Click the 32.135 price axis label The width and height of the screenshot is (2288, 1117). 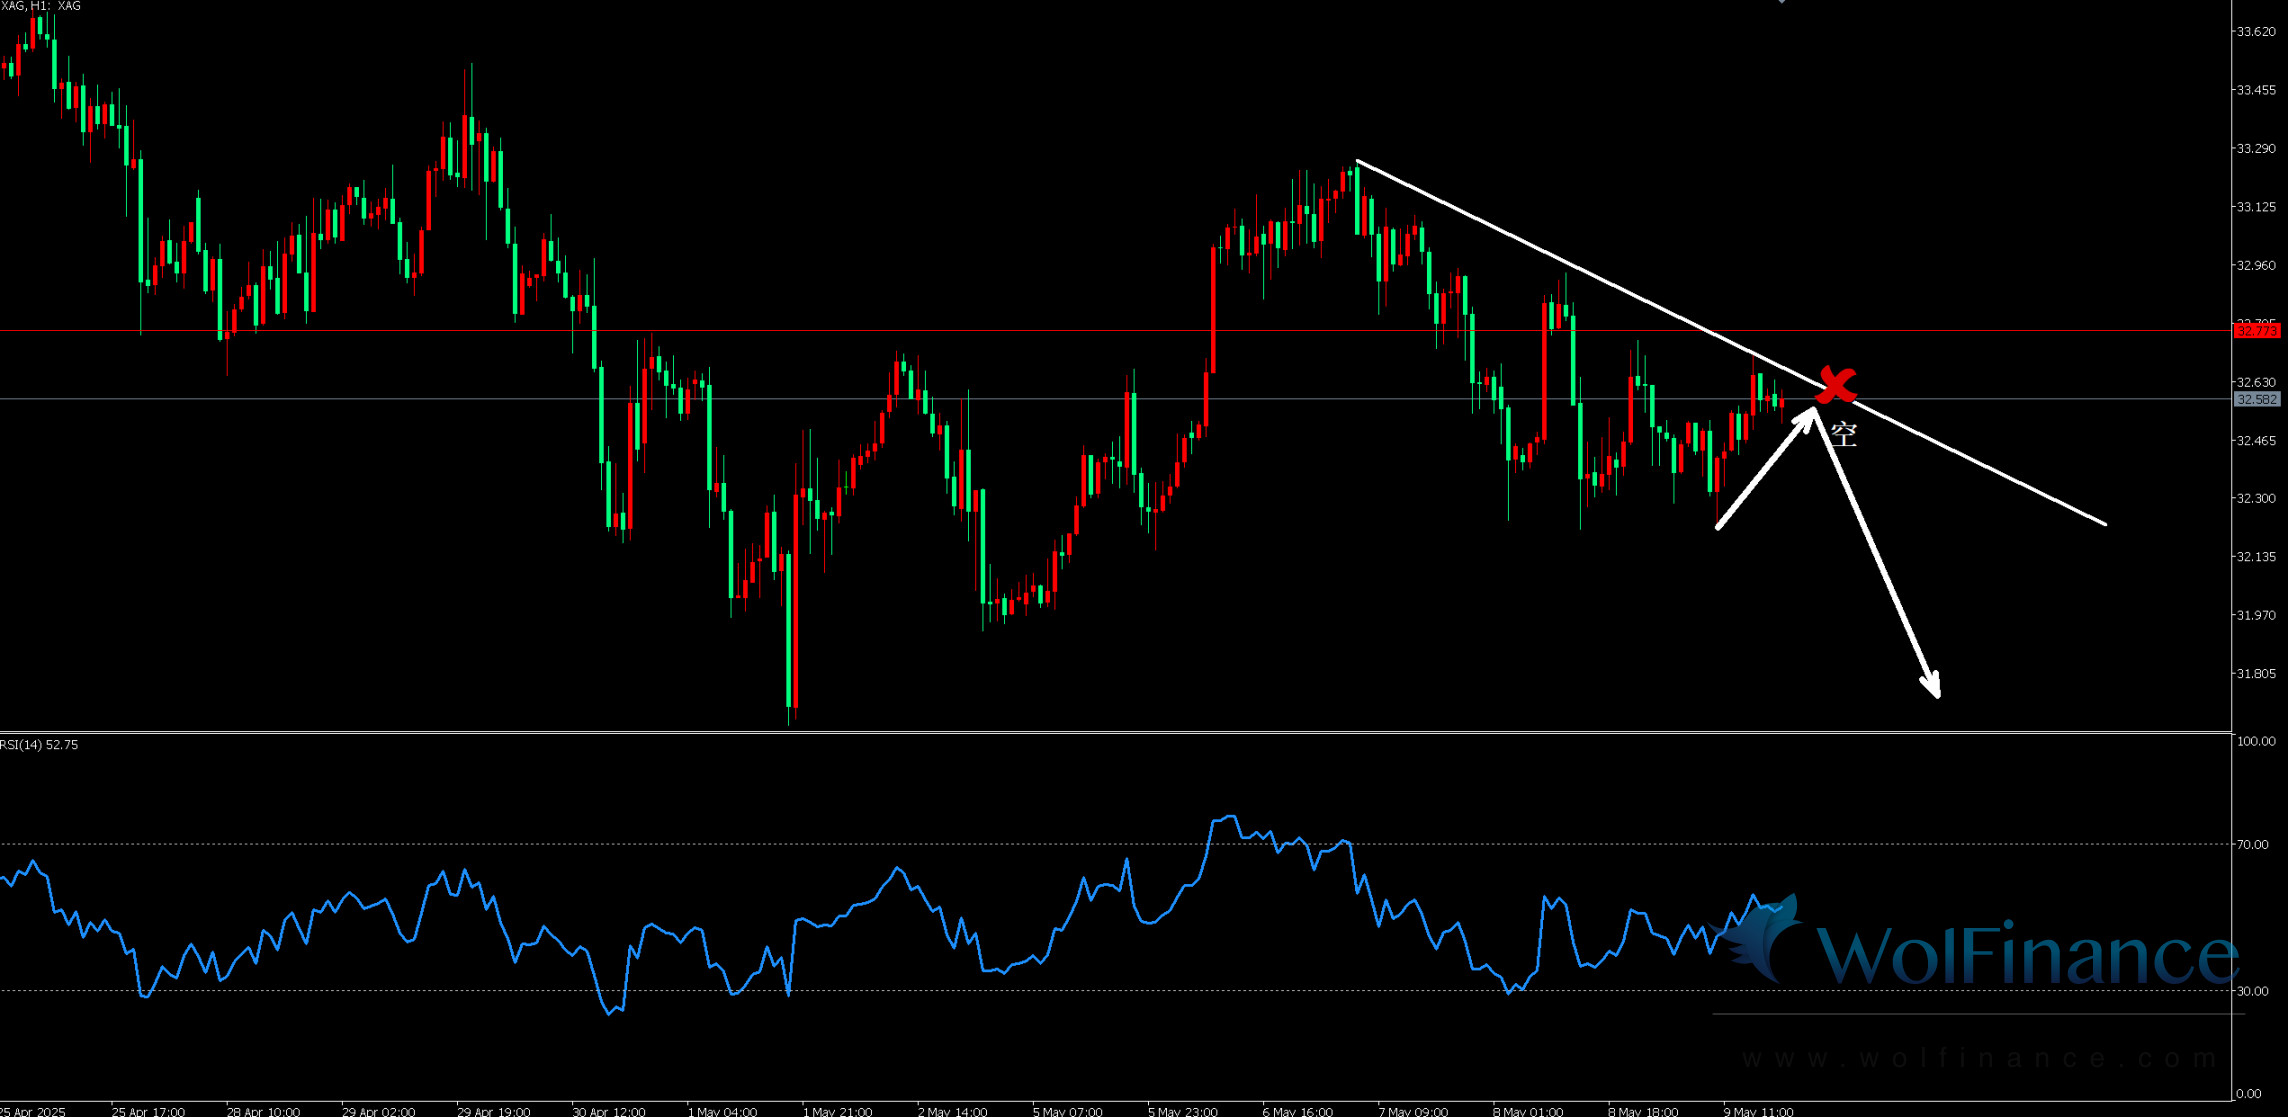pos(2255,557)
